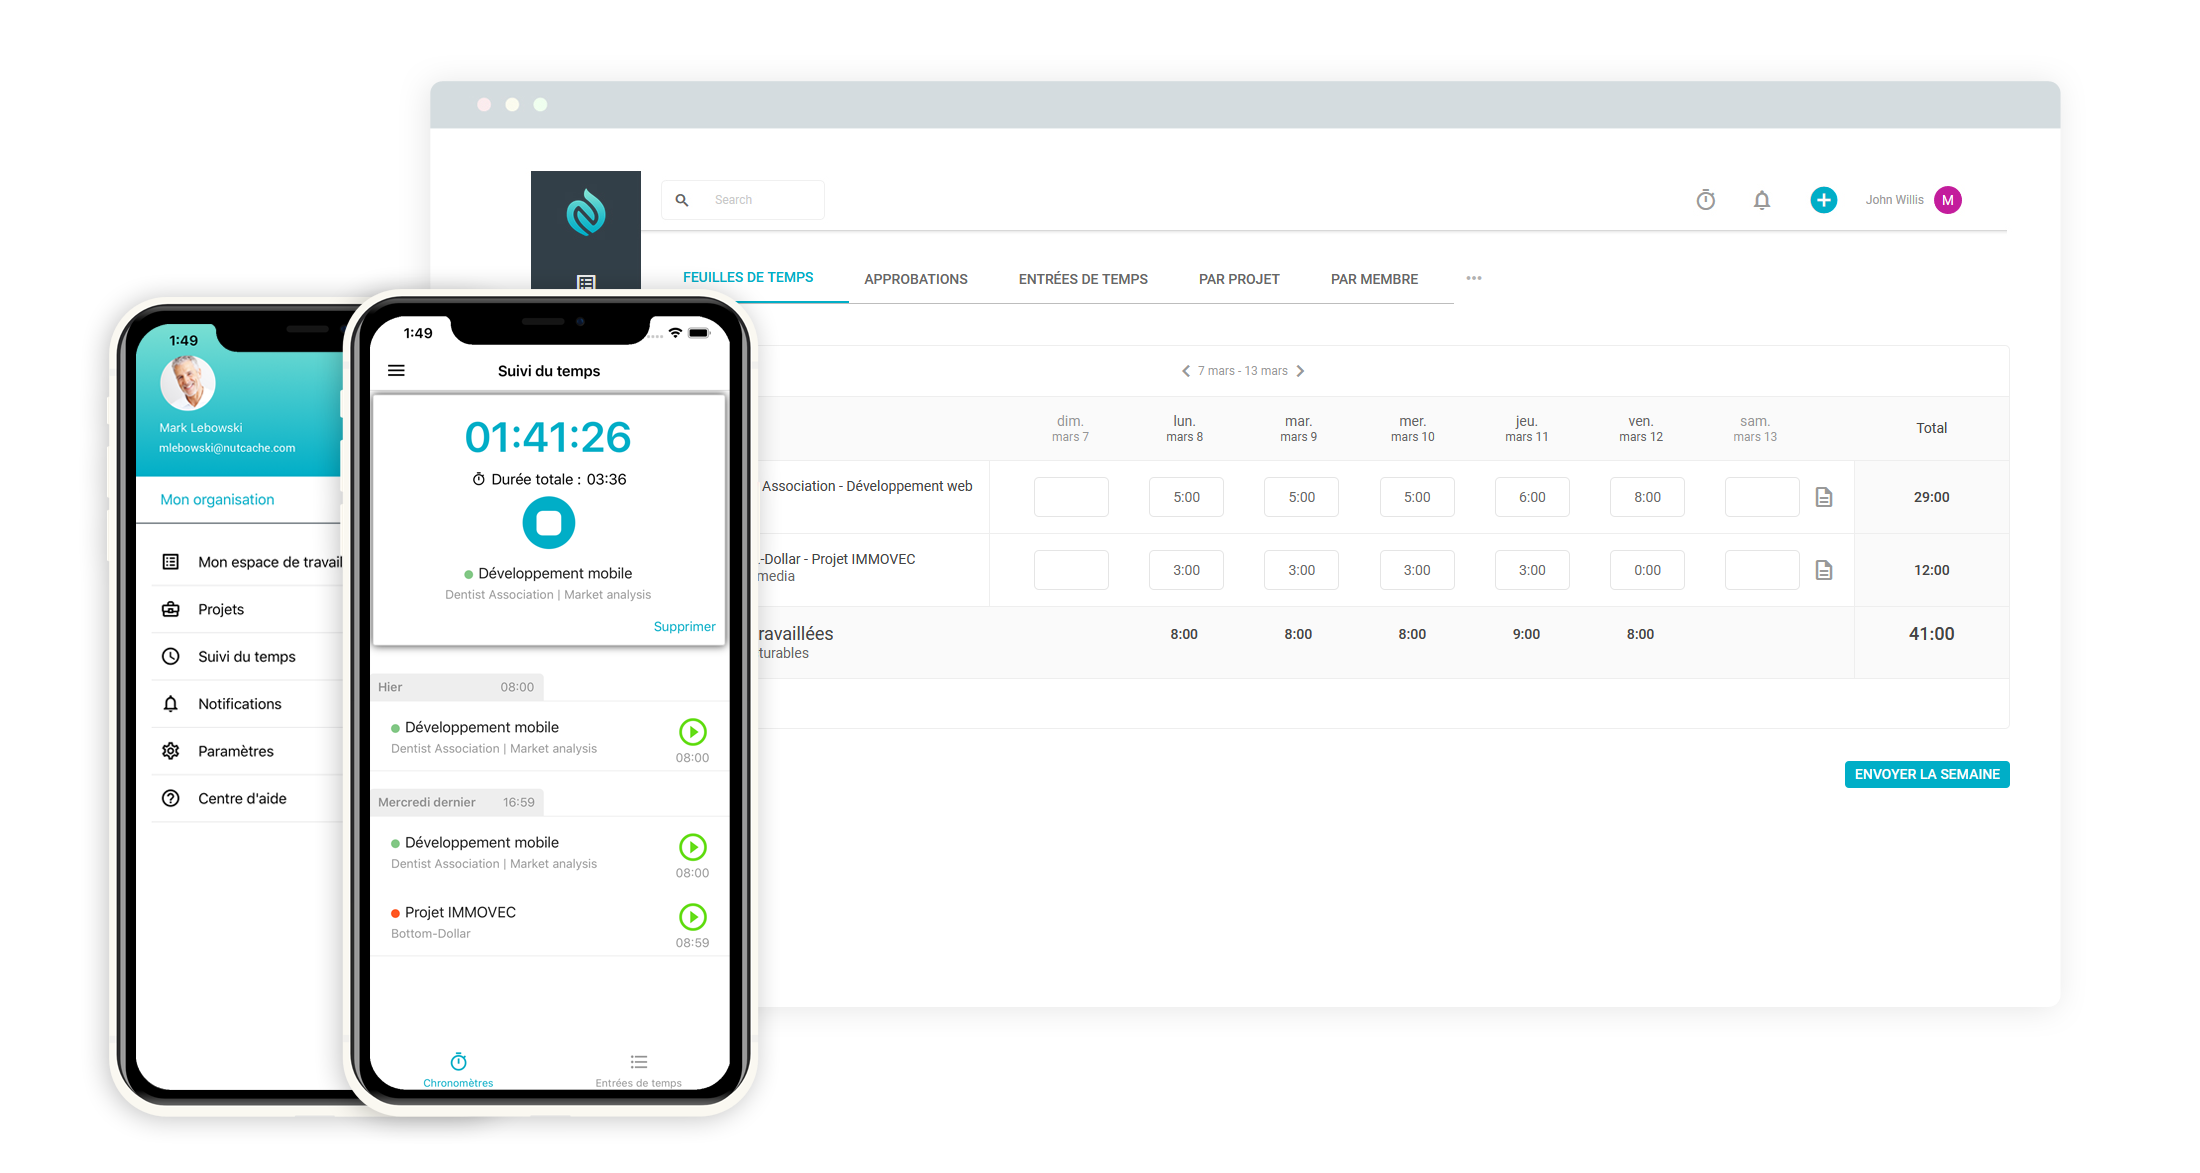Open the Par projet tab
Viewport: 2200px width, 1173px height.
coord(1238,279)
